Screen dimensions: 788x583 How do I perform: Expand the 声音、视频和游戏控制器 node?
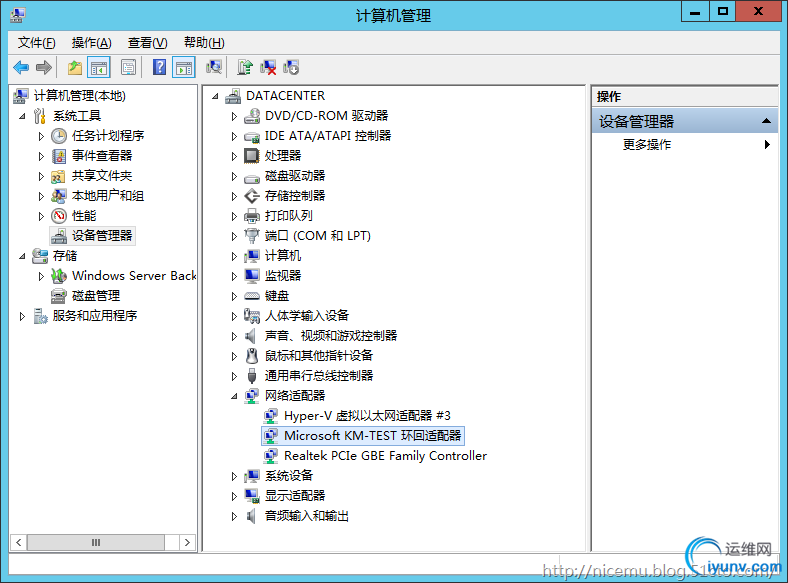click(234, 336)
